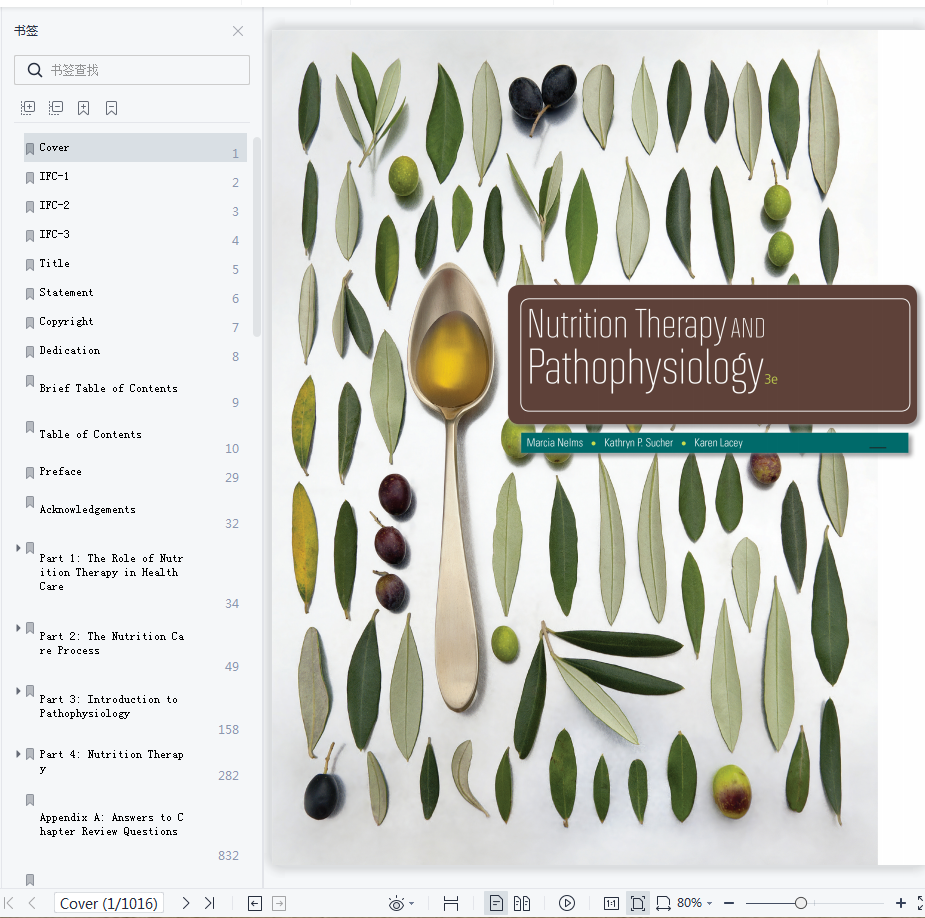This screenshot has height=918, width=925.
Task: Open the IFC-2 bookmark
Action: (54, 205)
